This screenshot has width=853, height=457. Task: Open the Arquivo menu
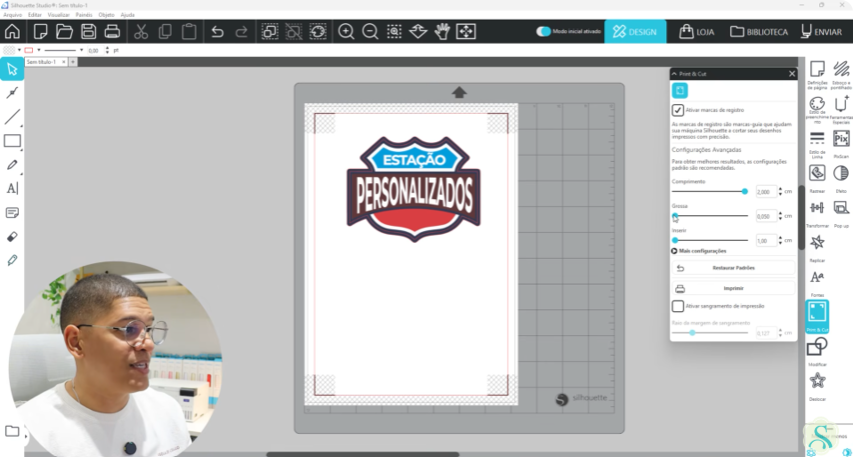coord(13,15)
